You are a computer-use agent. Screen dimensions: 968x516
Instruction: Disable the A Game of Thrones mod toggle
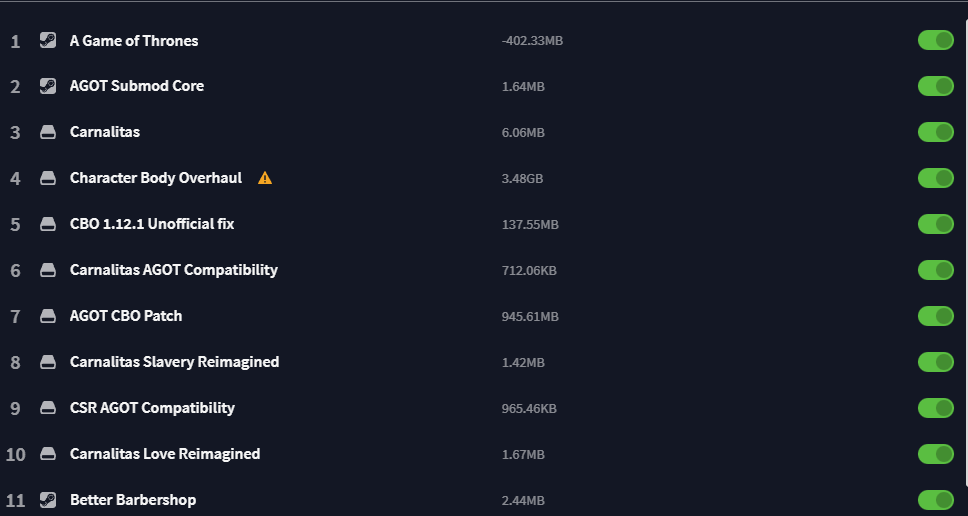click(936, 40)
